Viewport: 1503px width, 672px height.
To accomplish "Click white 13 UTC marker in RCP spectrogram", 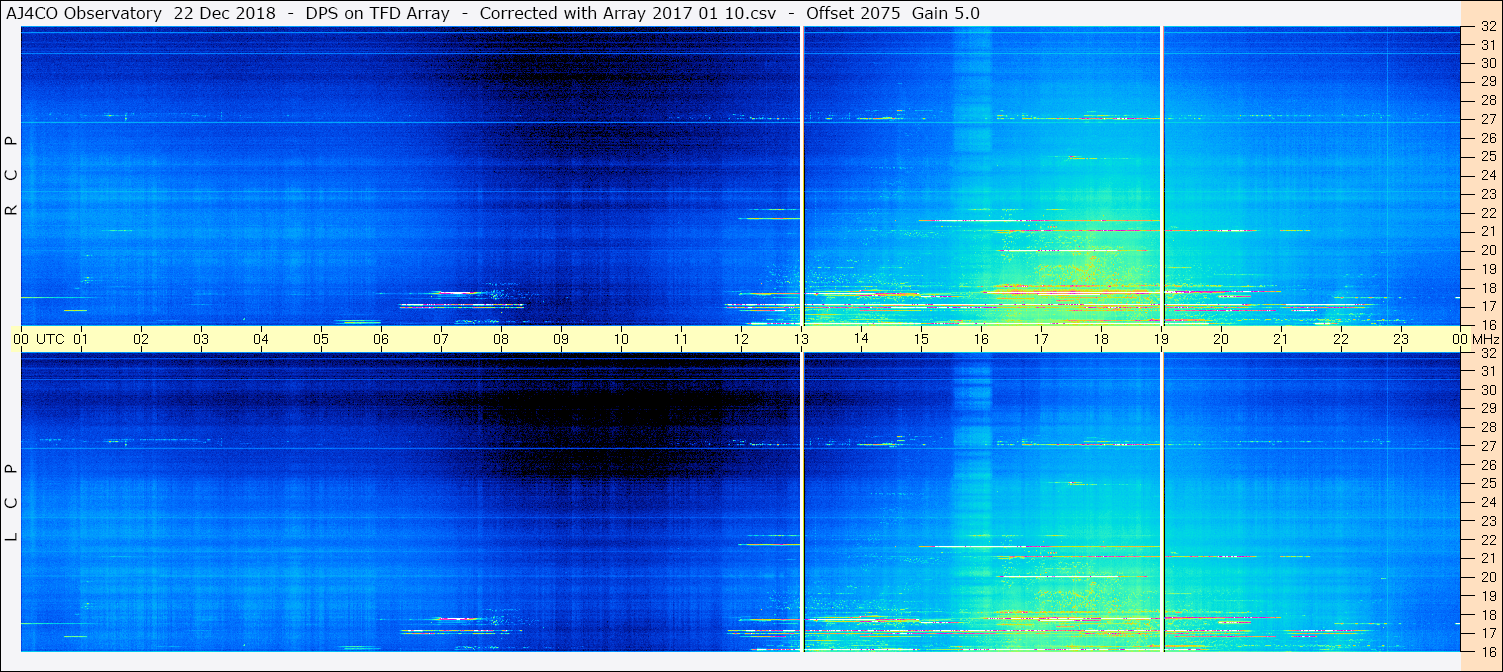I will tap(802, 176).
